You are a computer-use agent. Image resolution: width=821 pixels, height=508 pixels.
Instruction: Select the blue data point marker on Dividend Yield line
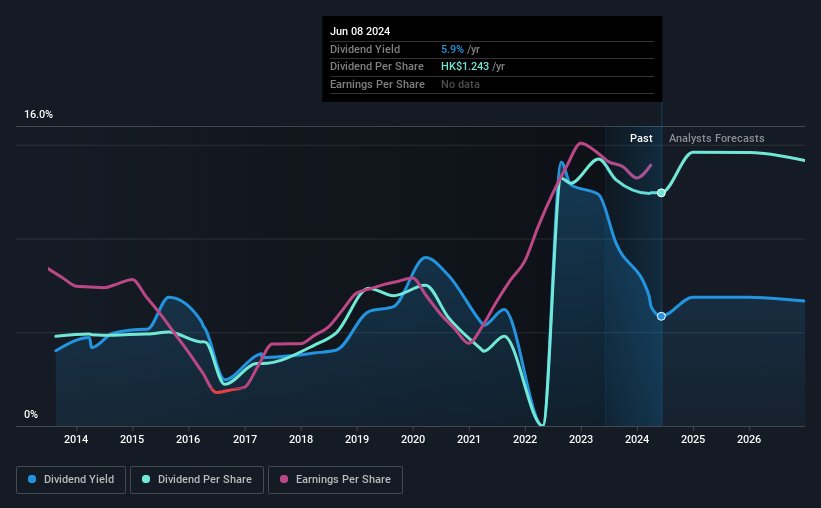point(661,316)
